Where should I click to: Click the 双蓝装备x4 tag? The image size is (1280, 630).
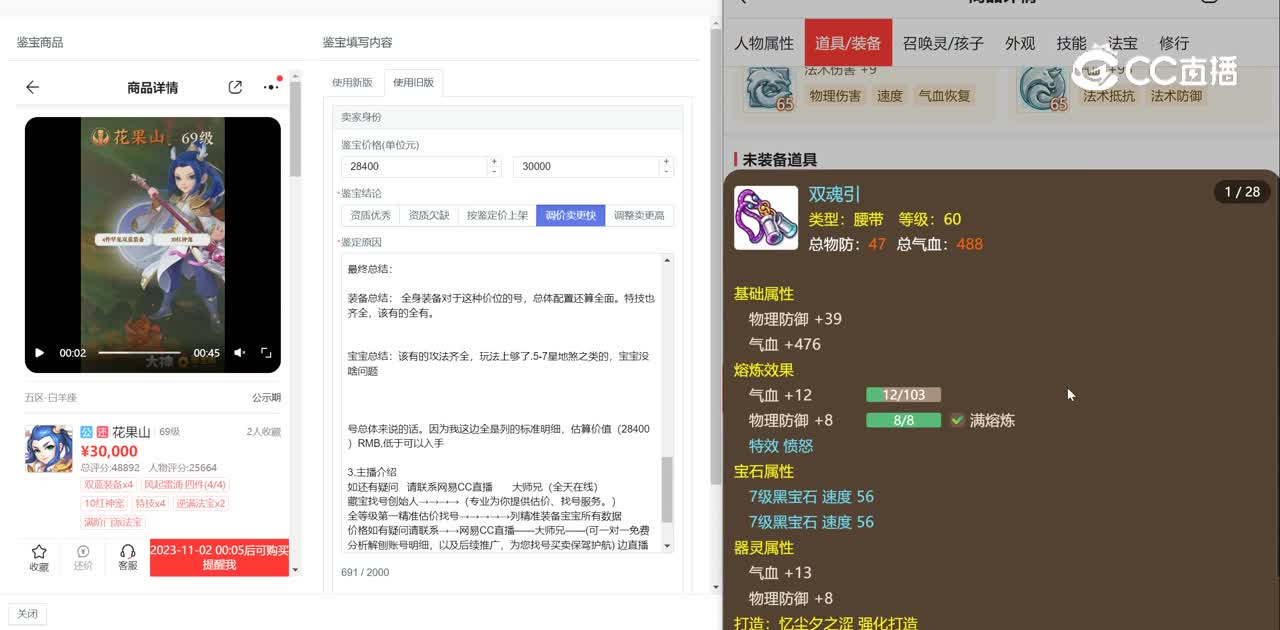[108, 485]
